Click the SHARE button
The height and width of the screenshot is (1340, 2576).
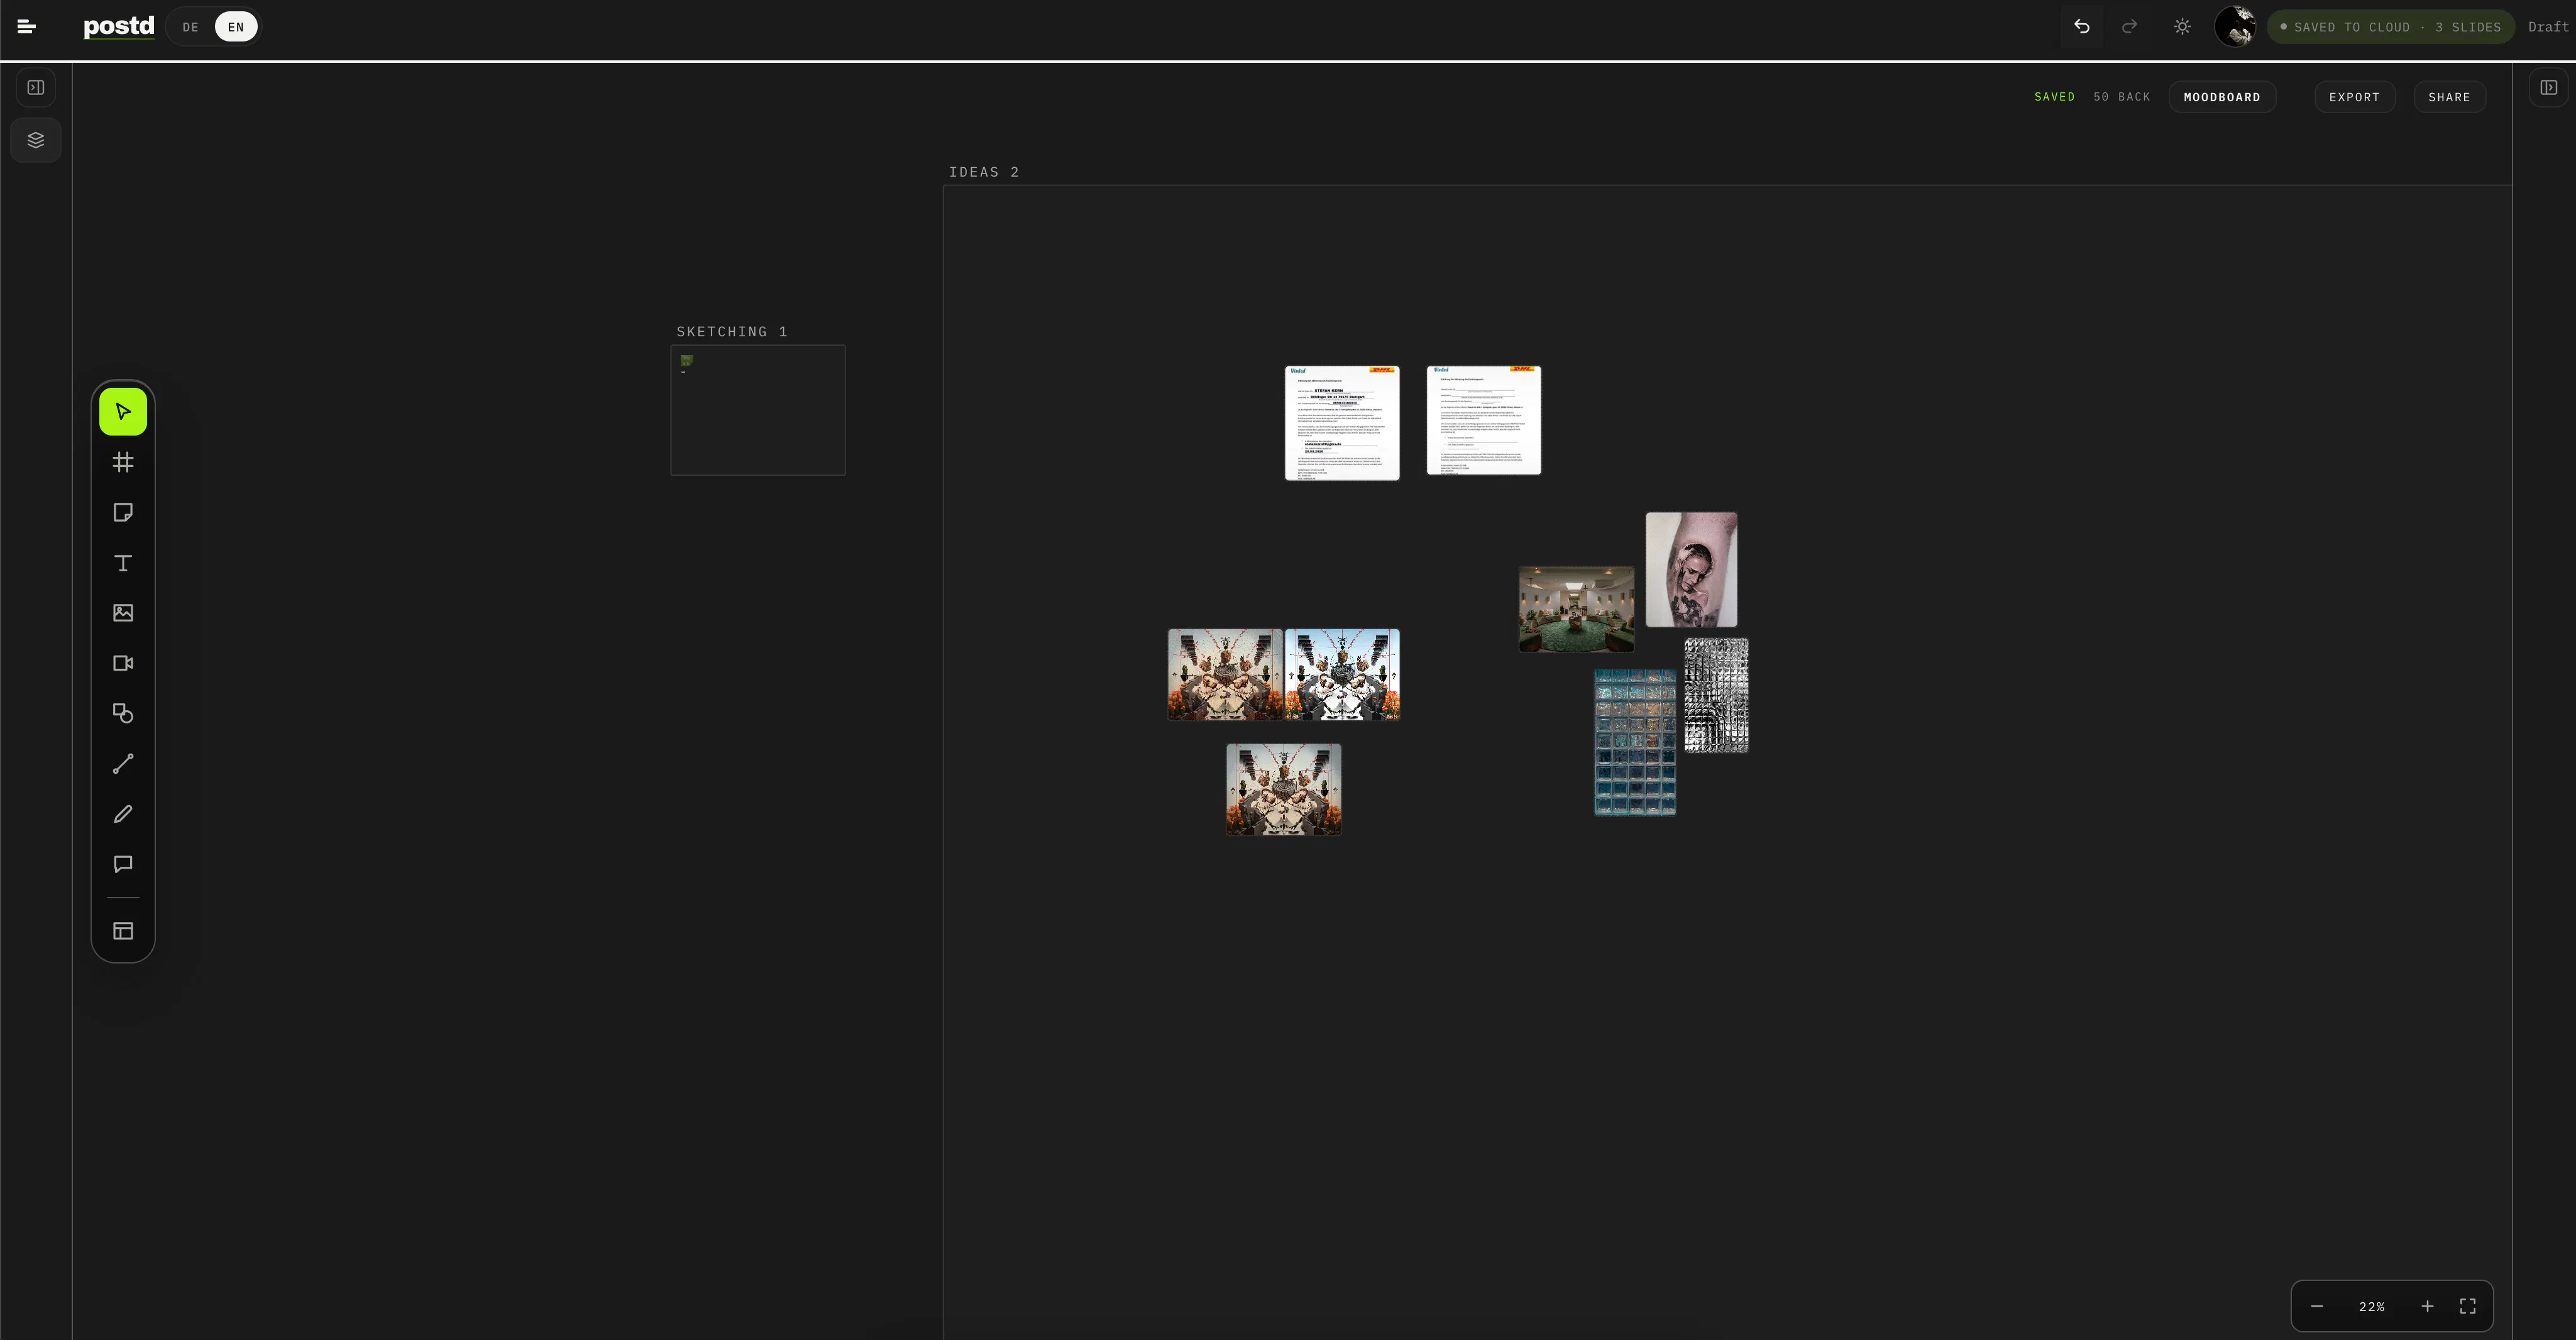point(2449,97)
